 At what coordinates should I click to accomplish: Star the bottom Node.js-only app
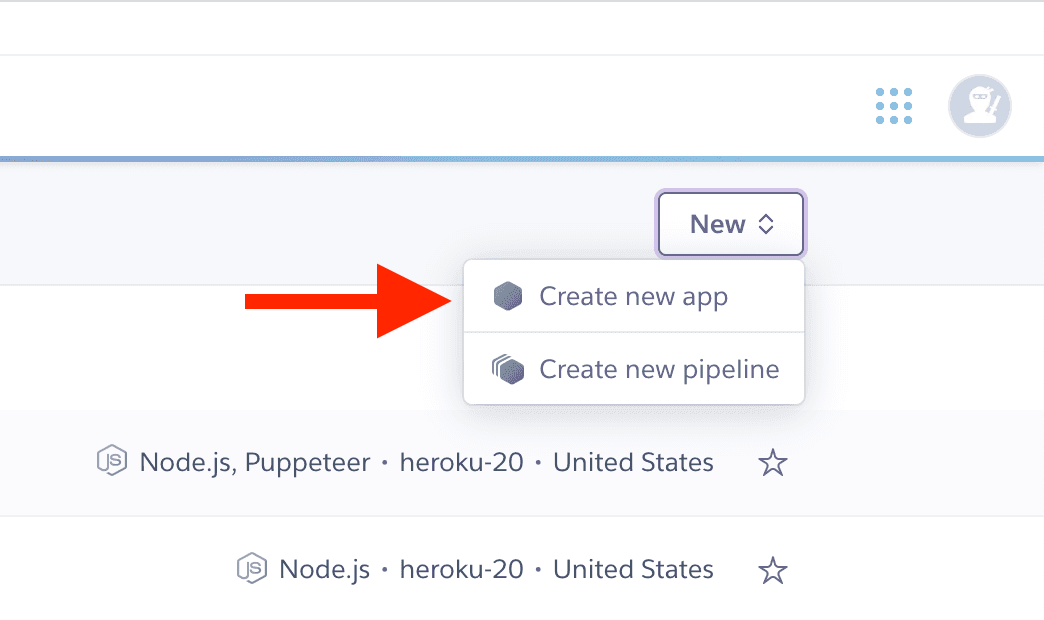point(773,570)
